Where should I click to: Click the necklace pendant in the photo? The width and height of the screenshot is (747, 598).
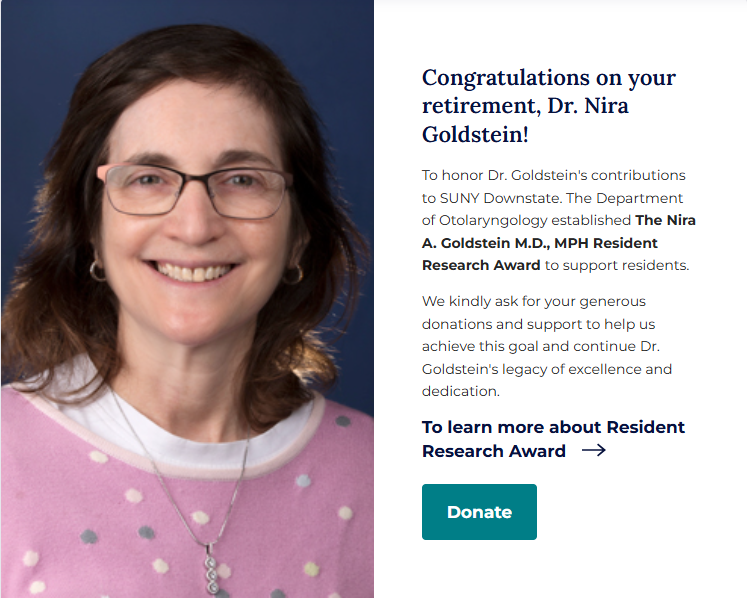pos(212,570)
